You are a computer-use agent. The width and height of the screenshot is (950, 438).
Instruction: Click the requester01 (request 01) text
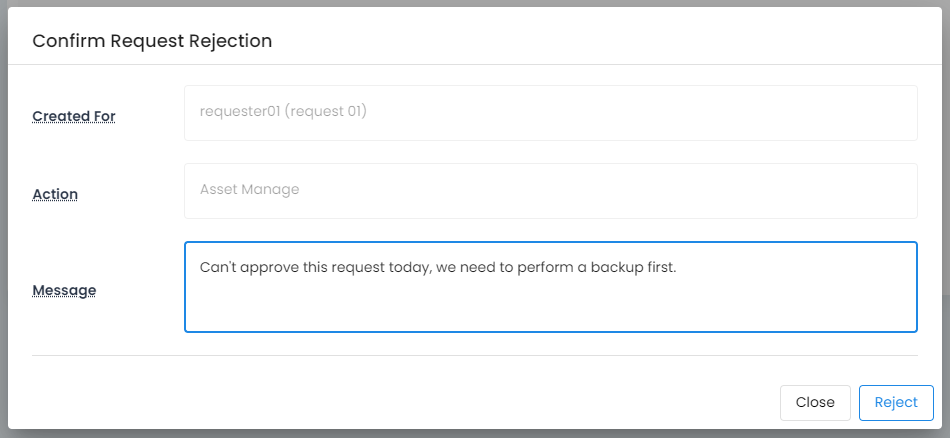tap(283, 112)
